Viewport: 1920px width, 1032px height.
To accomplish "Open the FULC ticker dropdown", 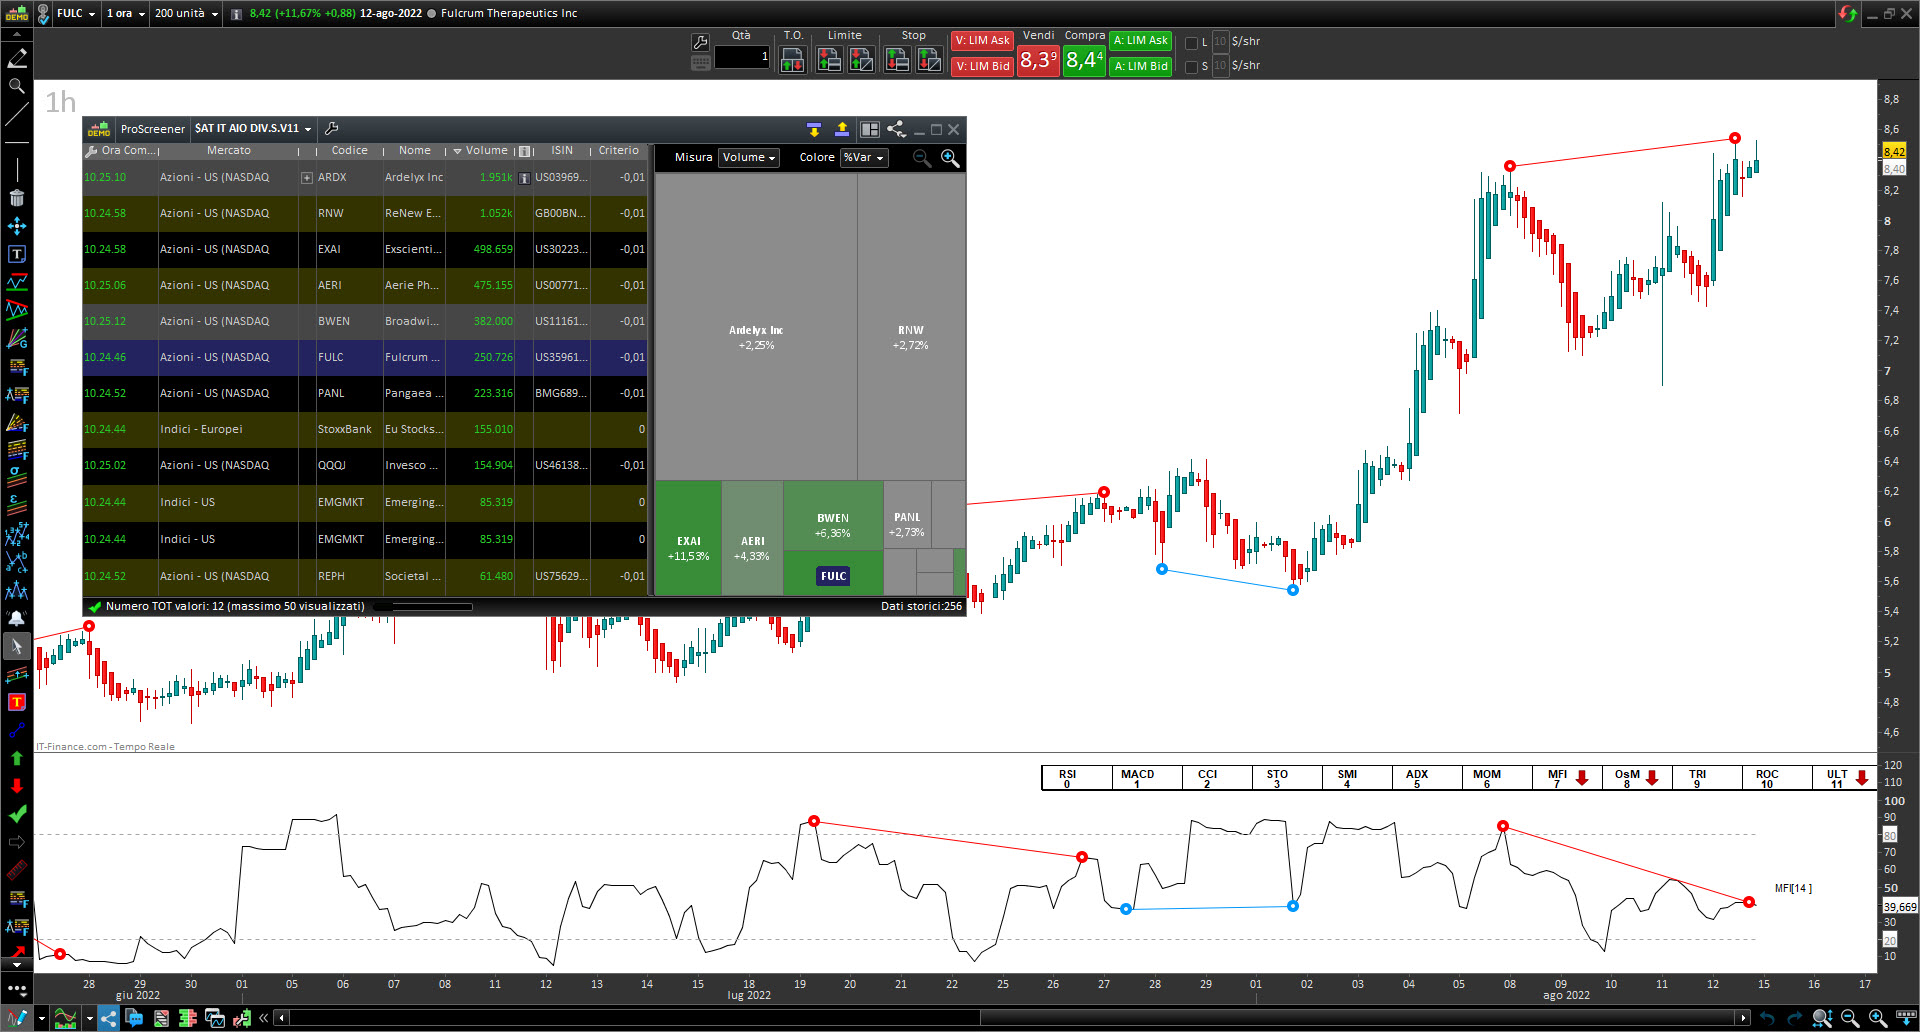I will tap(76, 13).
